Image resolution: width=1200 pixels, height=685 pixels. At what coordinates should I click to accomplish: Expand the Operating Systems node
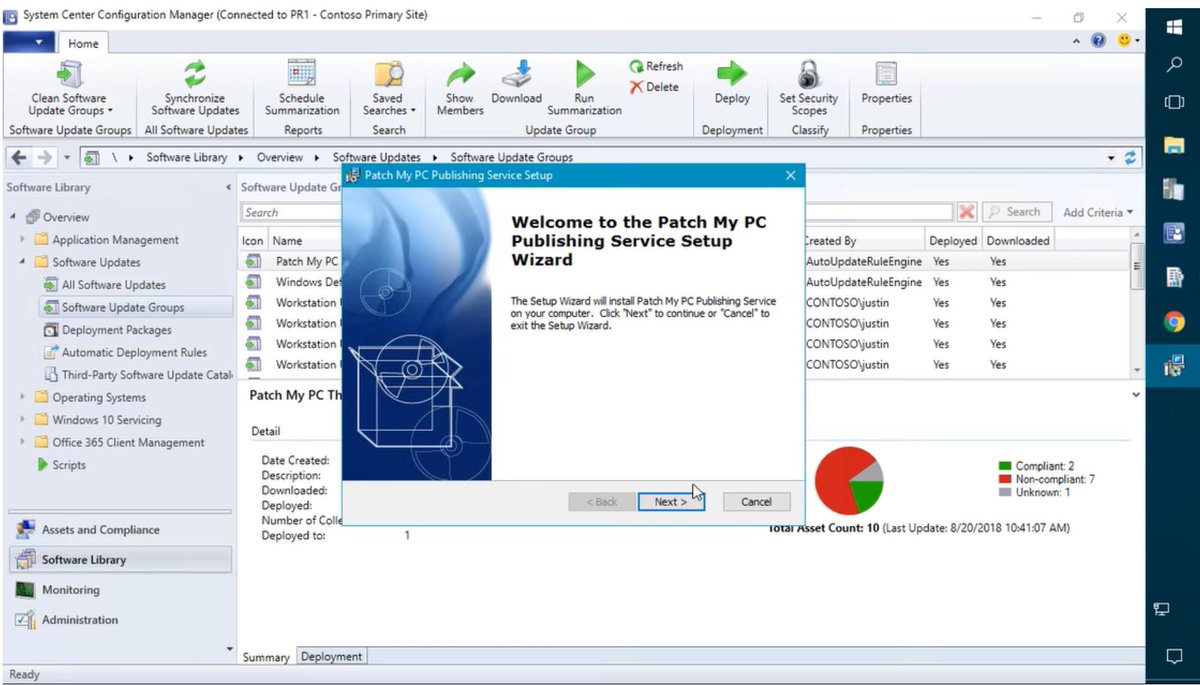[x=23, y=397]
